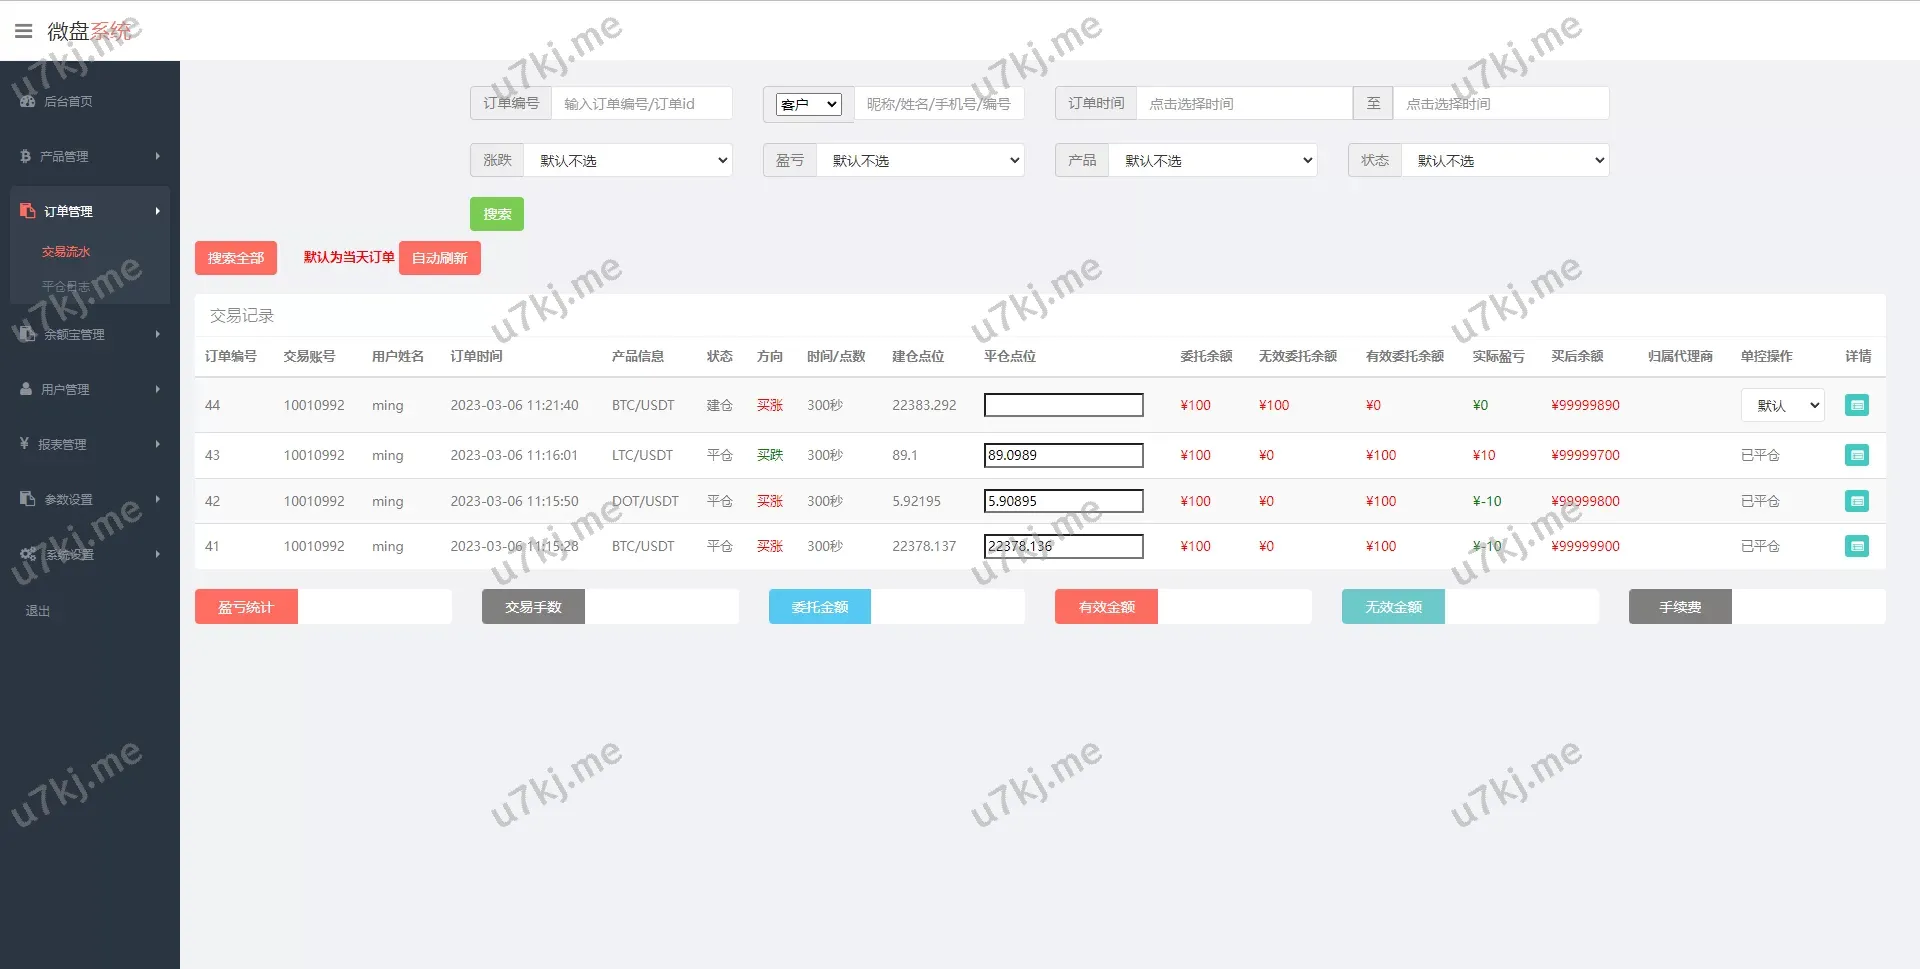This screenshot has width=1920, height=969.
Task: Click the 订单编号 input field
Action: coord(641,104)
